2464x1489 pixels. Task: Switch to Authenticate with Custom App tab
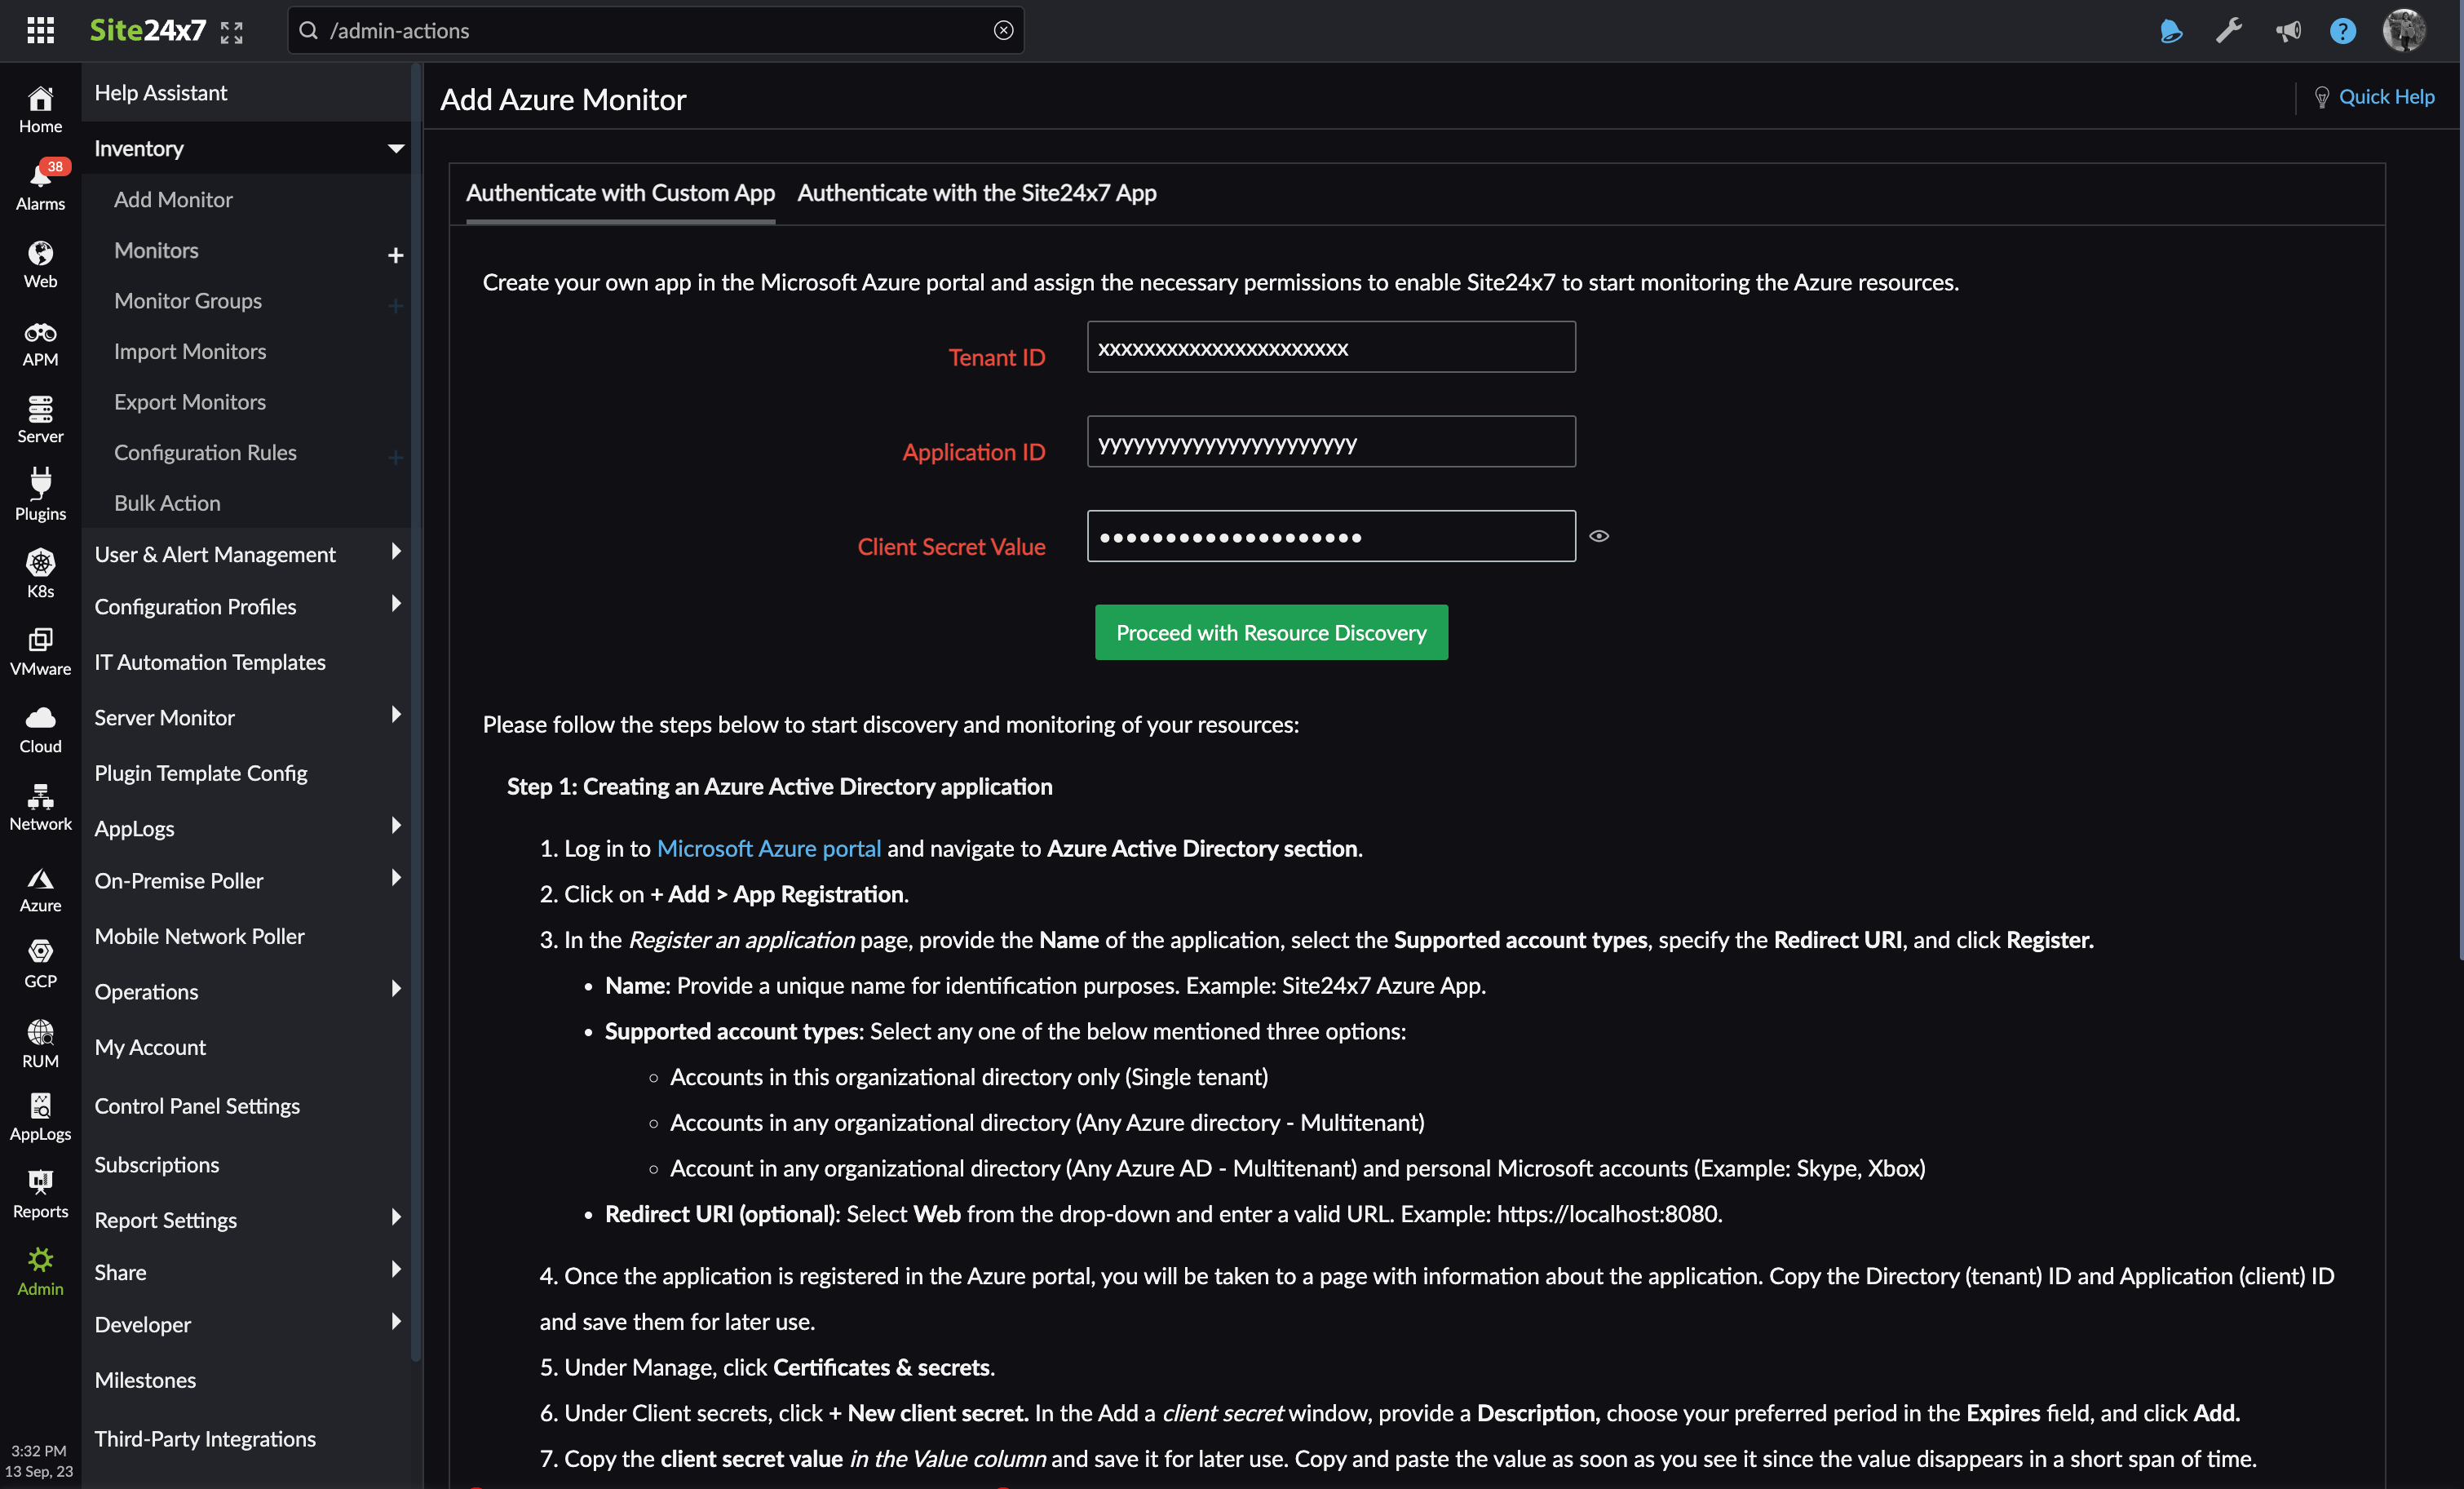click(620, 193)
